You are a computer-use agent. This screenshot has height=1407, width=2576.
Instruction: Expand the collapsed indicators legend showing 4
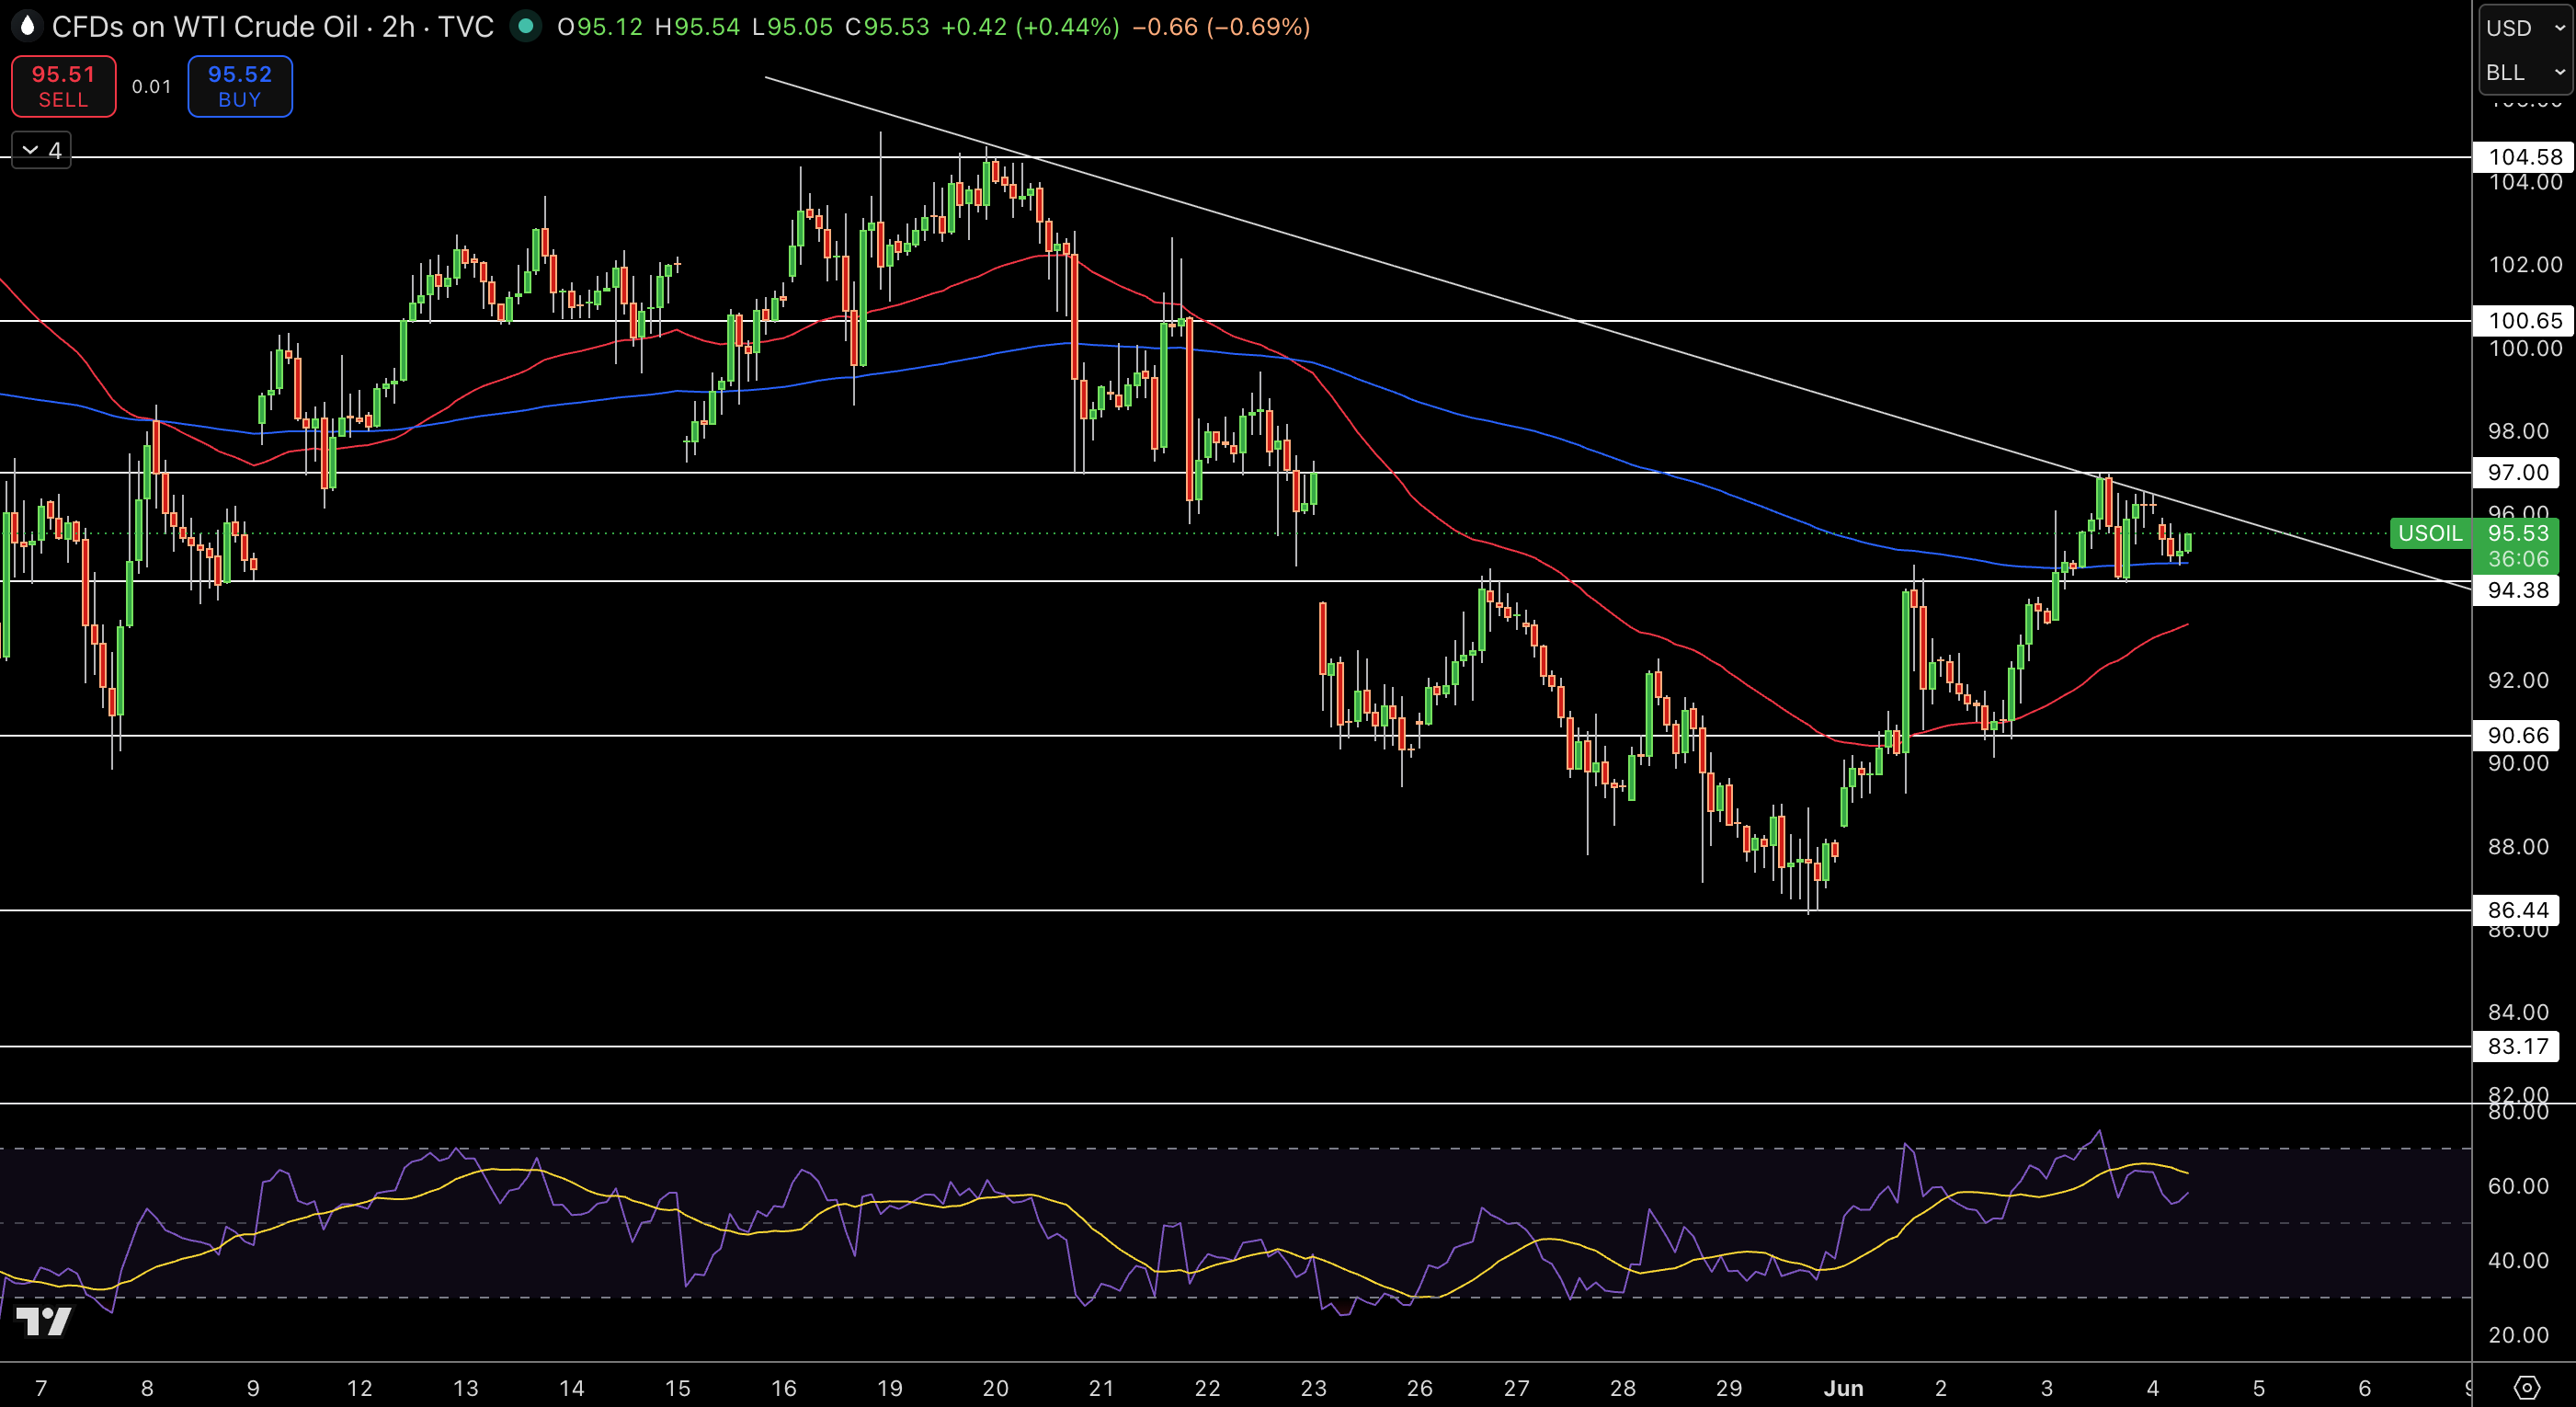coord(41,150)
